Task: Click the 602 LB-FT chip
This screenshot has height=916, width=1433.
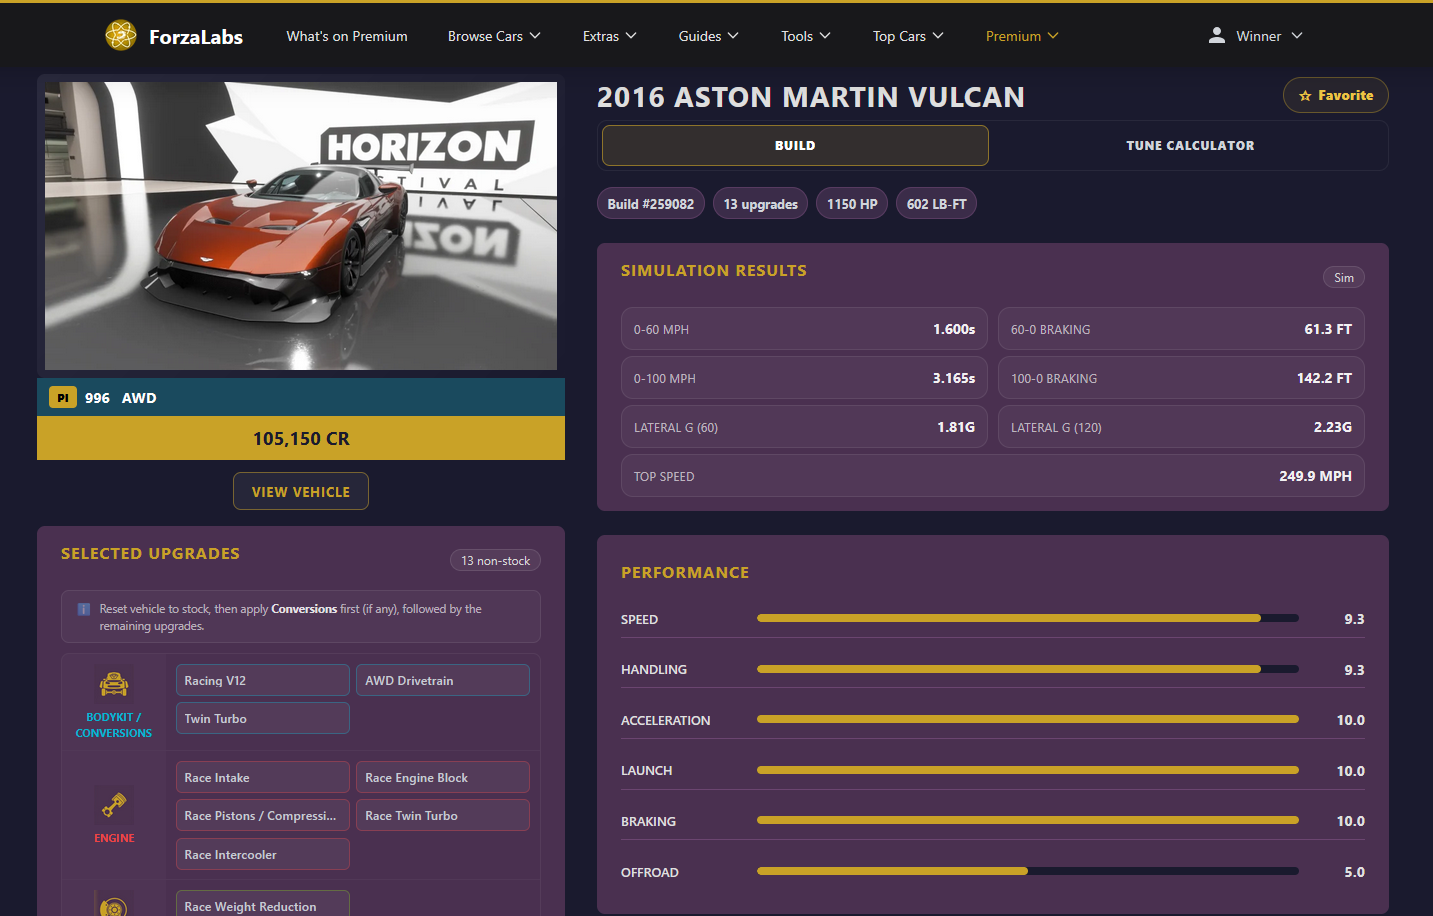Action: [936, 204]
